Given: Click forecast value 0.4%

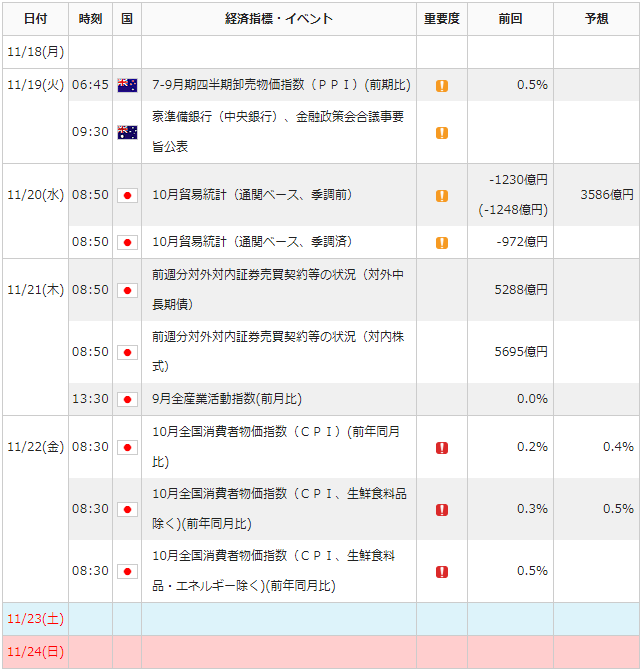Looking at the screenshot, I should point(618,447).
